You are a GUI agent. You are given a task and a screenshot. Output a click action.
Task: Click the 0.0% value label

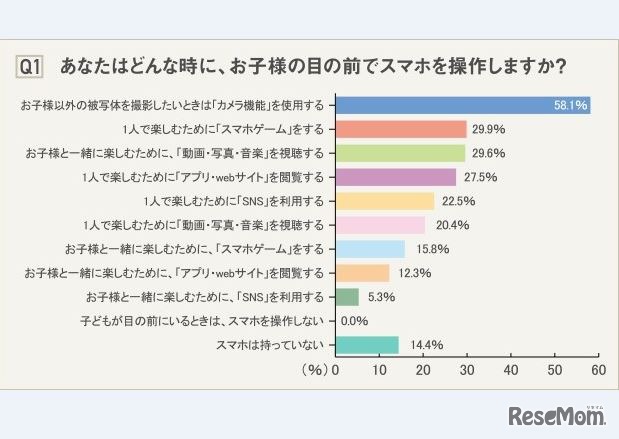tap(355, 321)
